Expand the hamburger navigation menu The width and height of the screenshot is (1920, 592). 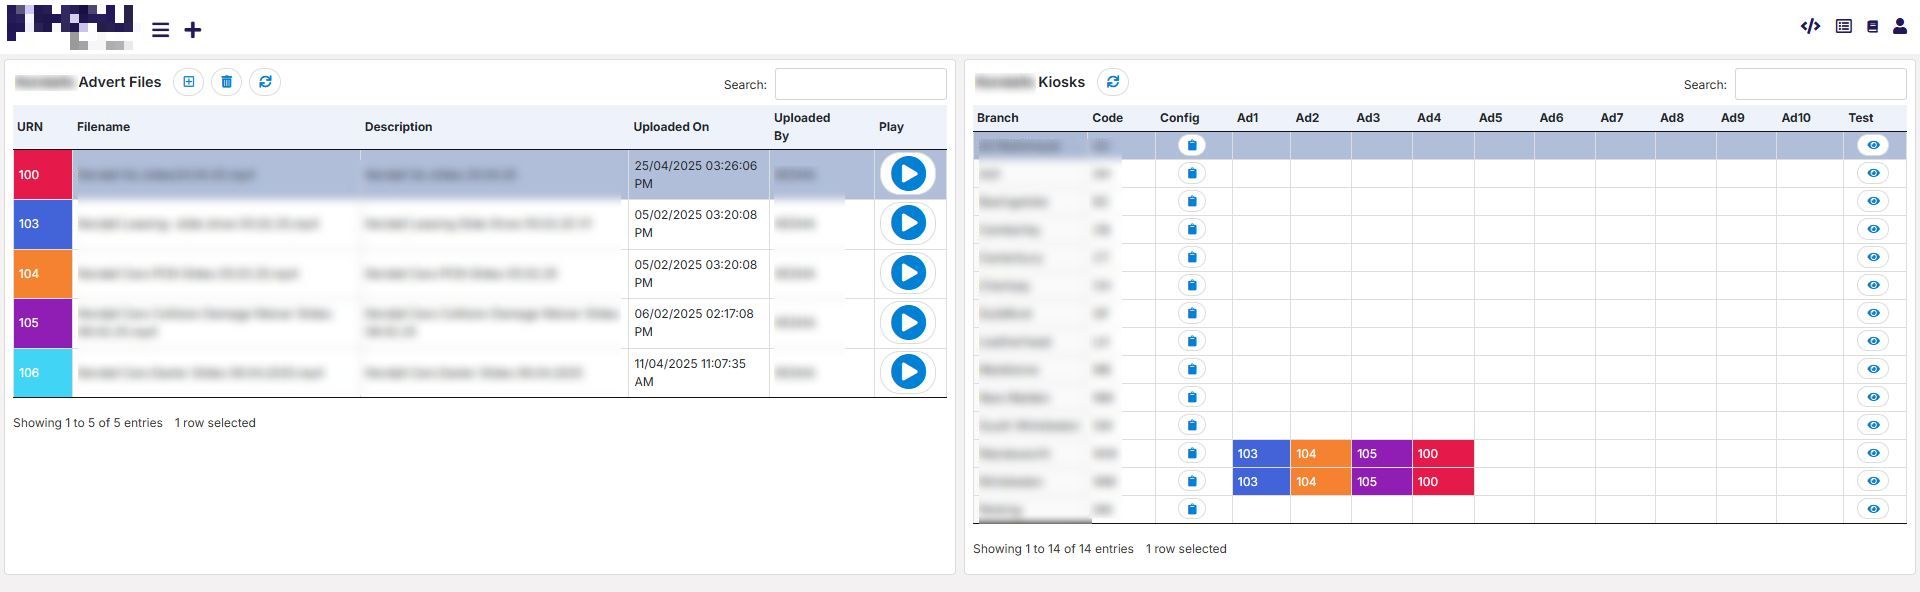160,30
